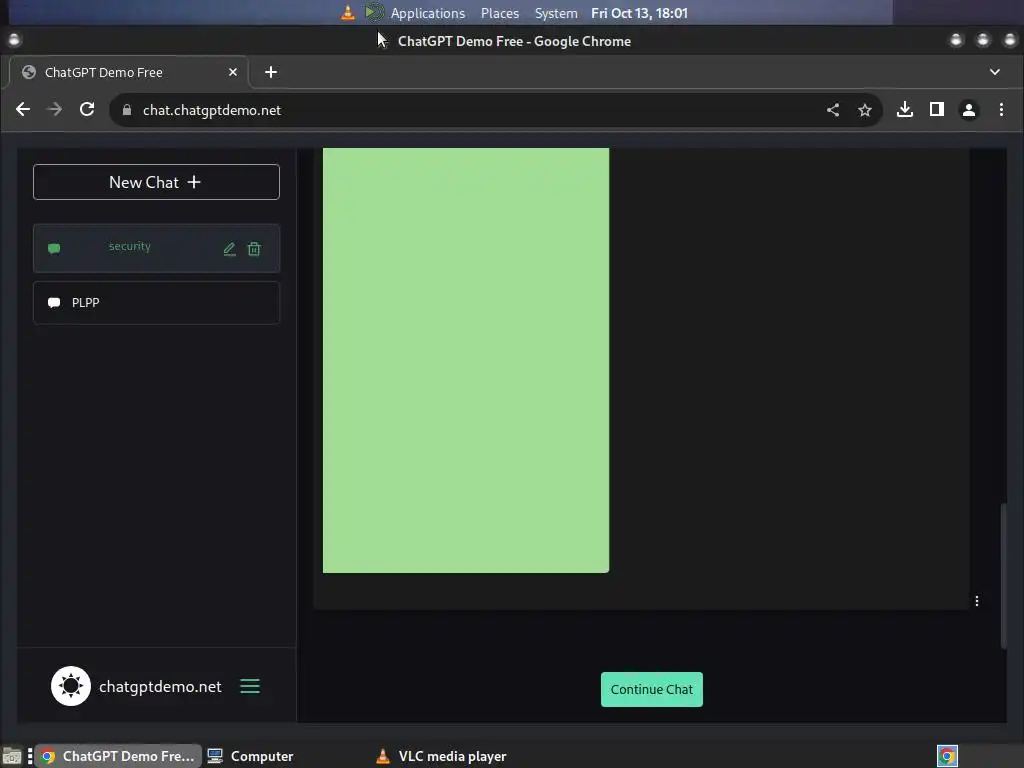Select ChatGPT Demo Free taskbar entry
Screen dimensions: 1024x768
pos(118,756)
